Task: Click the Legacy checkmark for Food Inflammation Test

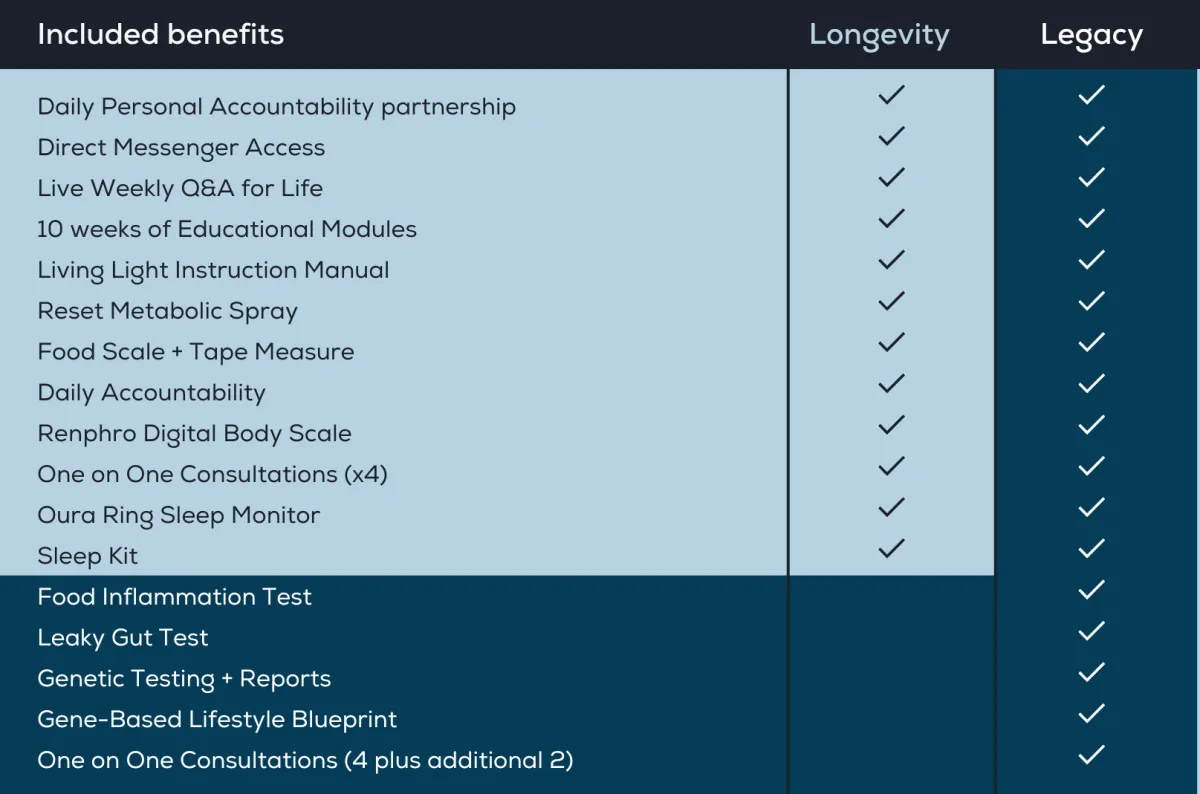Action: coord(1091,589)
